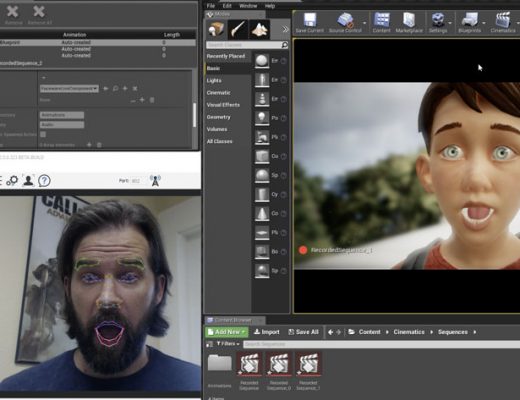
Task: Click the folder icon beside the Content path
Action: pos(351,332)
